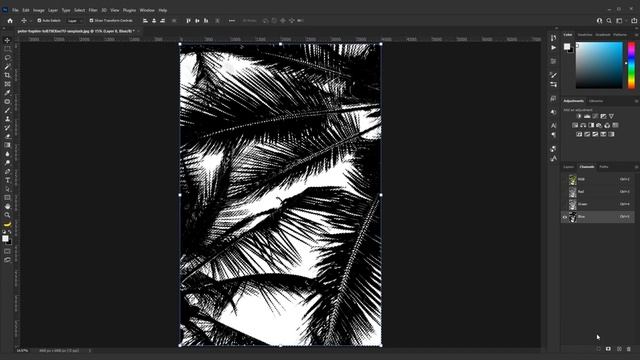Click the zoom percentage field in status bar
Screen dimensions: 640x360
point(22,350)
